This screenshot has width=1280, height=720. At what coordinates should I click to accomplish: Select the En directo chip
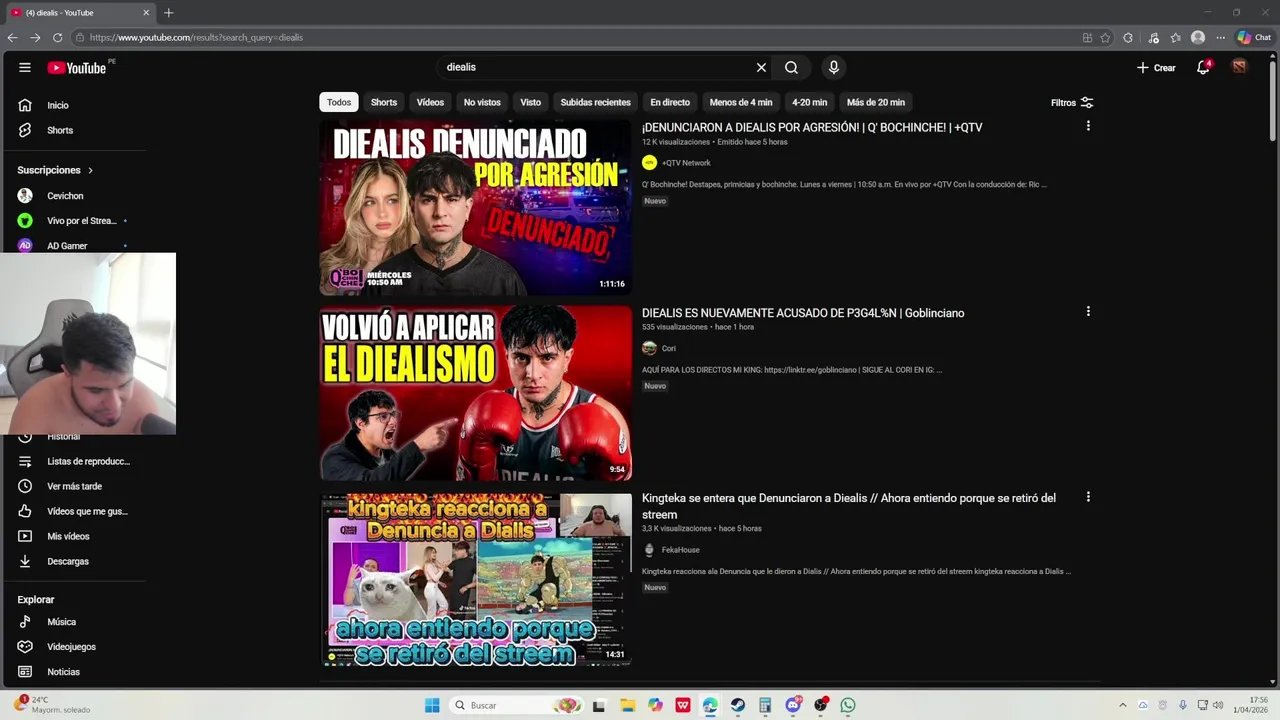point(670,102)
